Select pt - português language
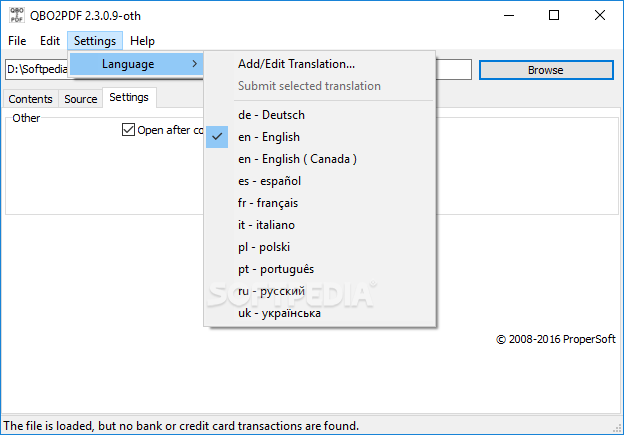The height and width of the screenshot is (435, 624). (x=319, y=269)
